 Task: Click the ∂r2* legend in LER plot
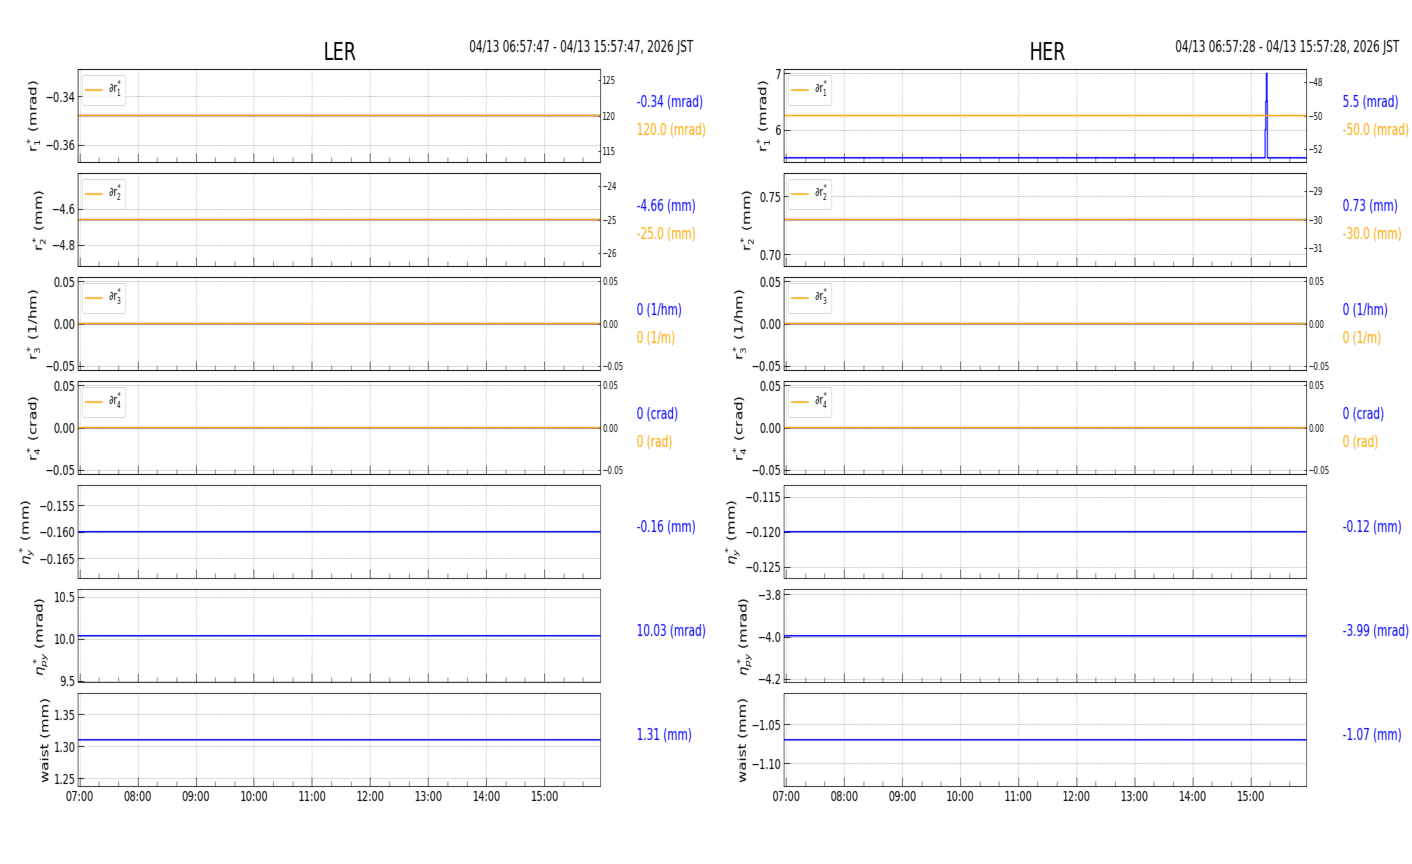click(104, 193)
